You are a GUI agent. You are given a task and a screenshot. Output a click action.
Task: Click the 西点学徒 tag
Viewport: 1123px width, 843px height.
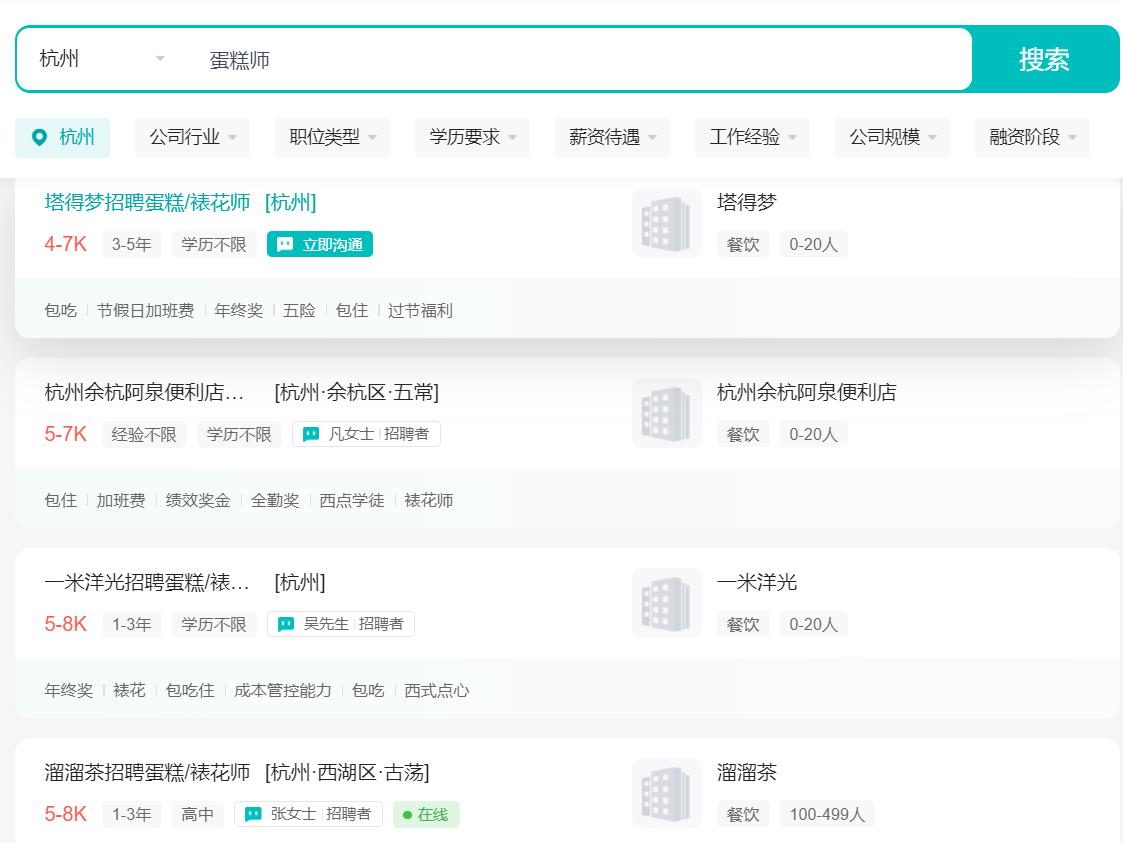coord(352,500)
